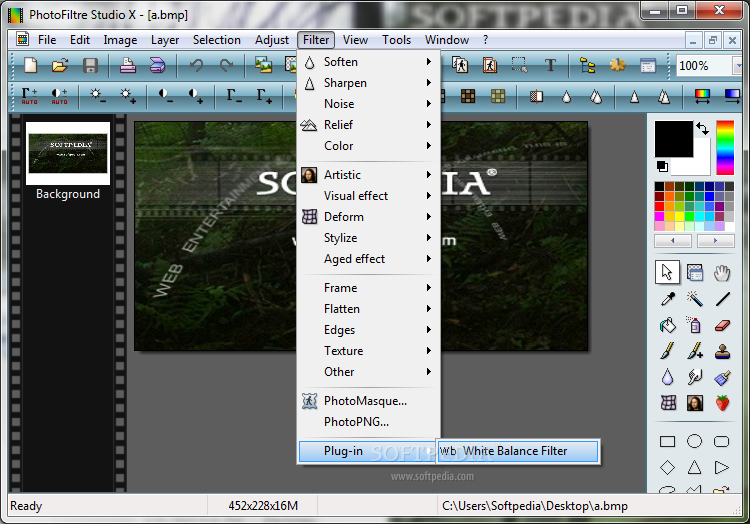Click the black foreground color swatch
750x524 pixels.
673,139
